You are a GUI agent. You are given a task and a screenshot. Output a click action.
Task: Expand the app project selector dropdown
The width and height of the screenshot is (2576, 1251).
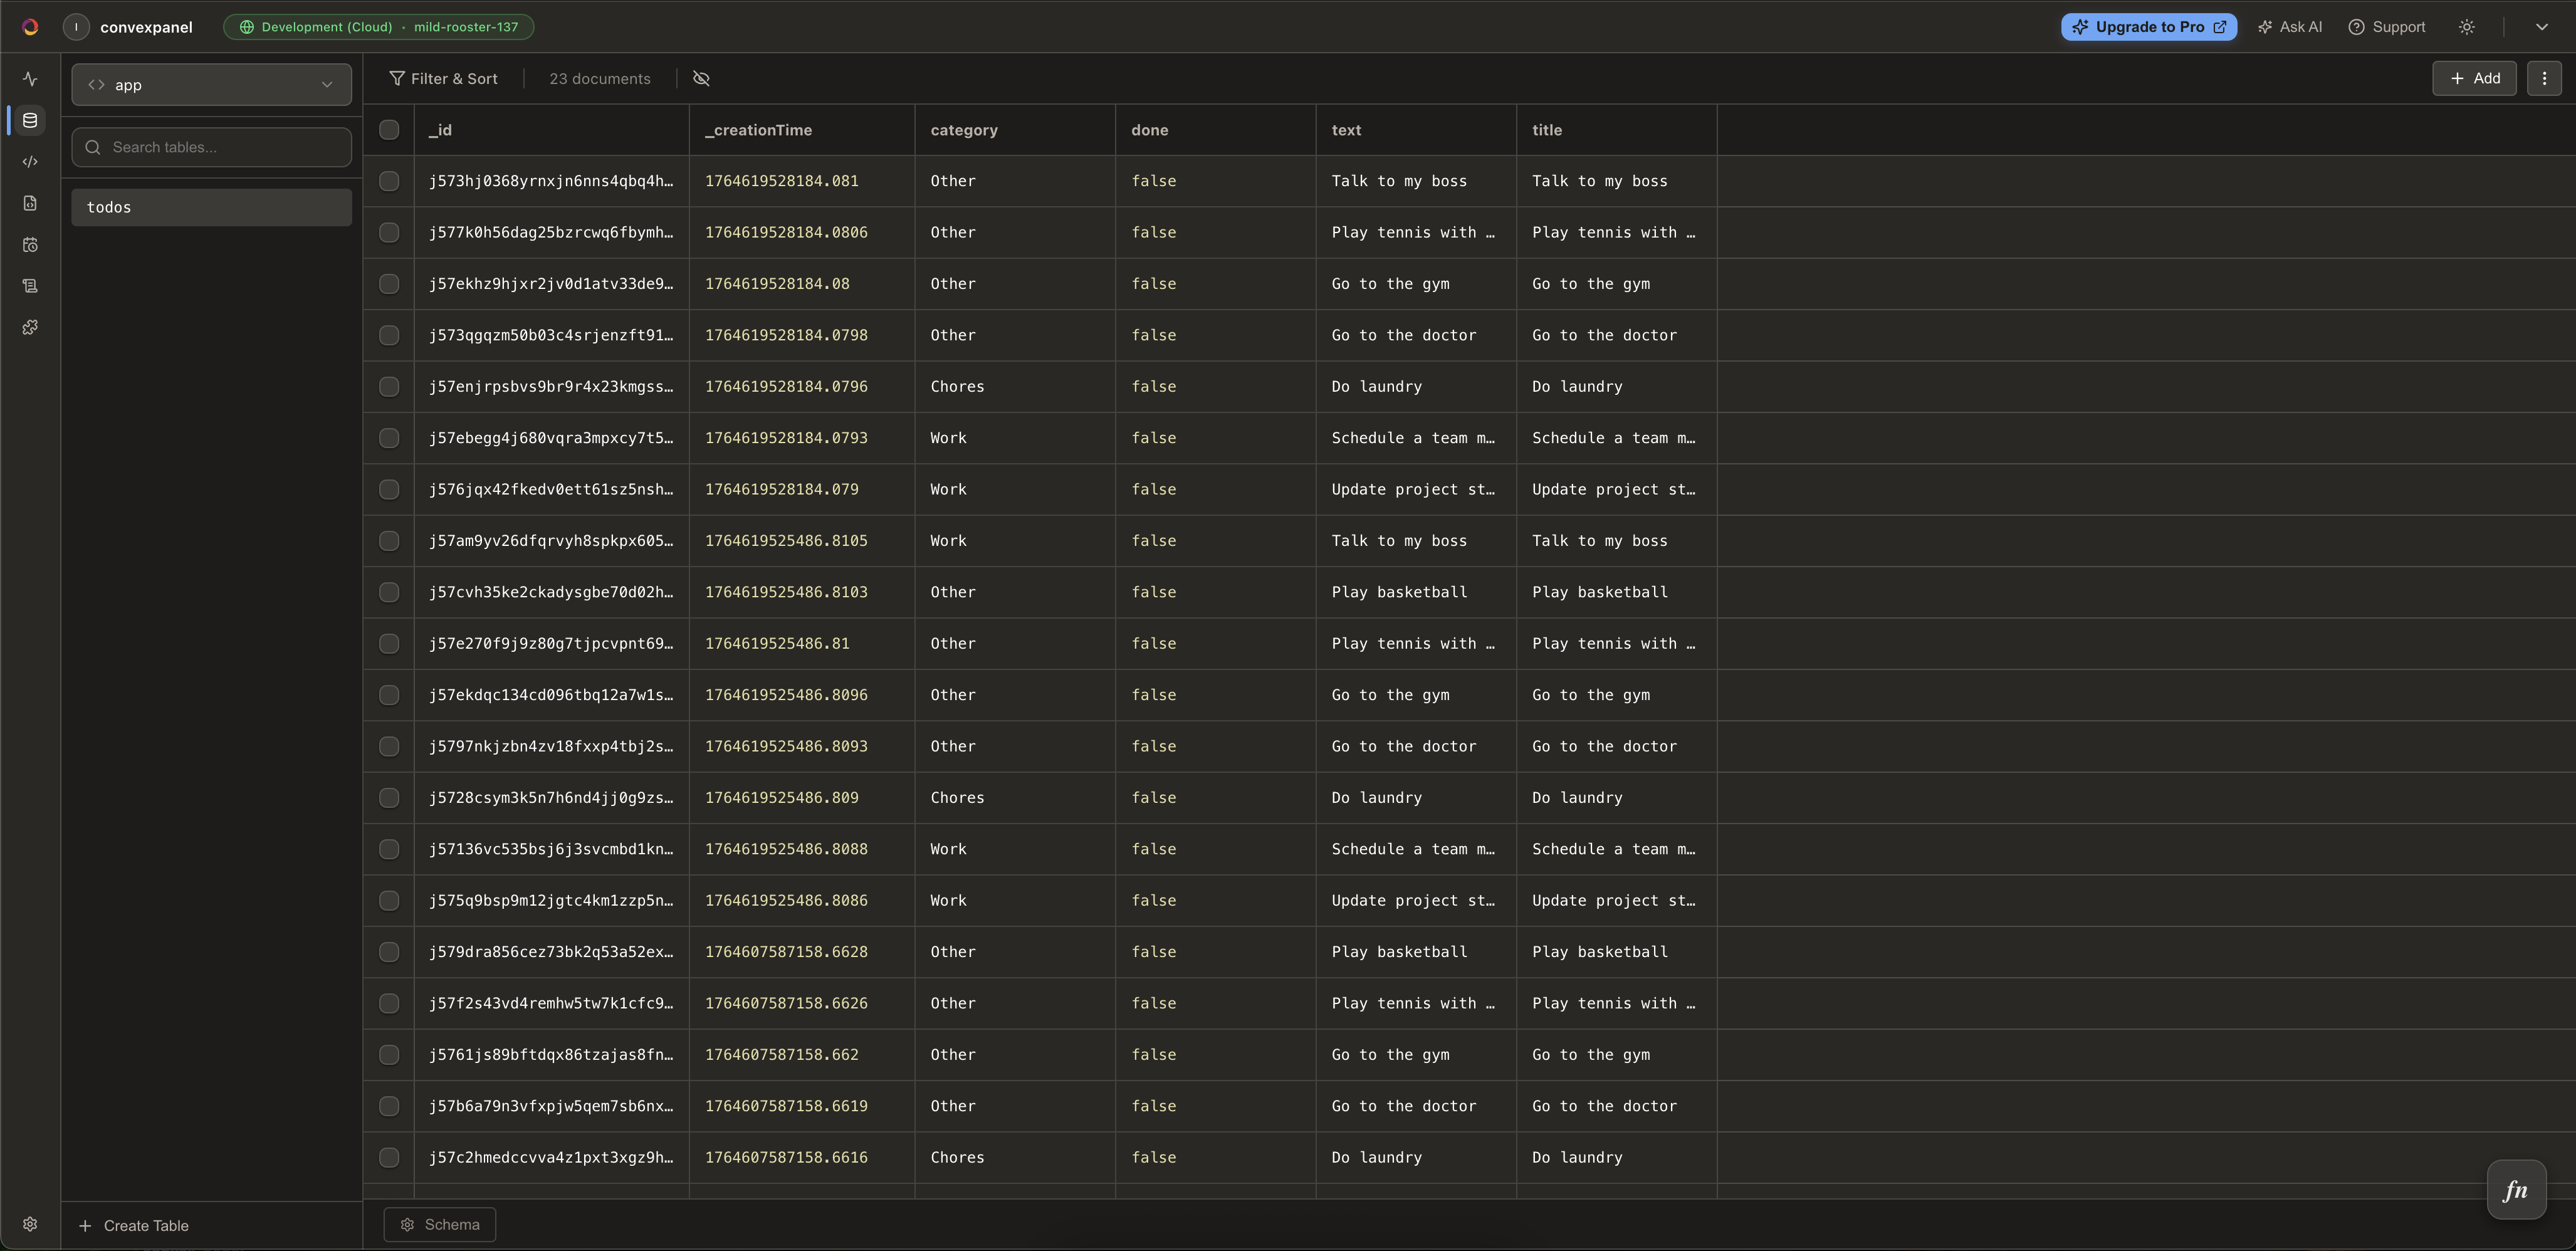point(326,84)
